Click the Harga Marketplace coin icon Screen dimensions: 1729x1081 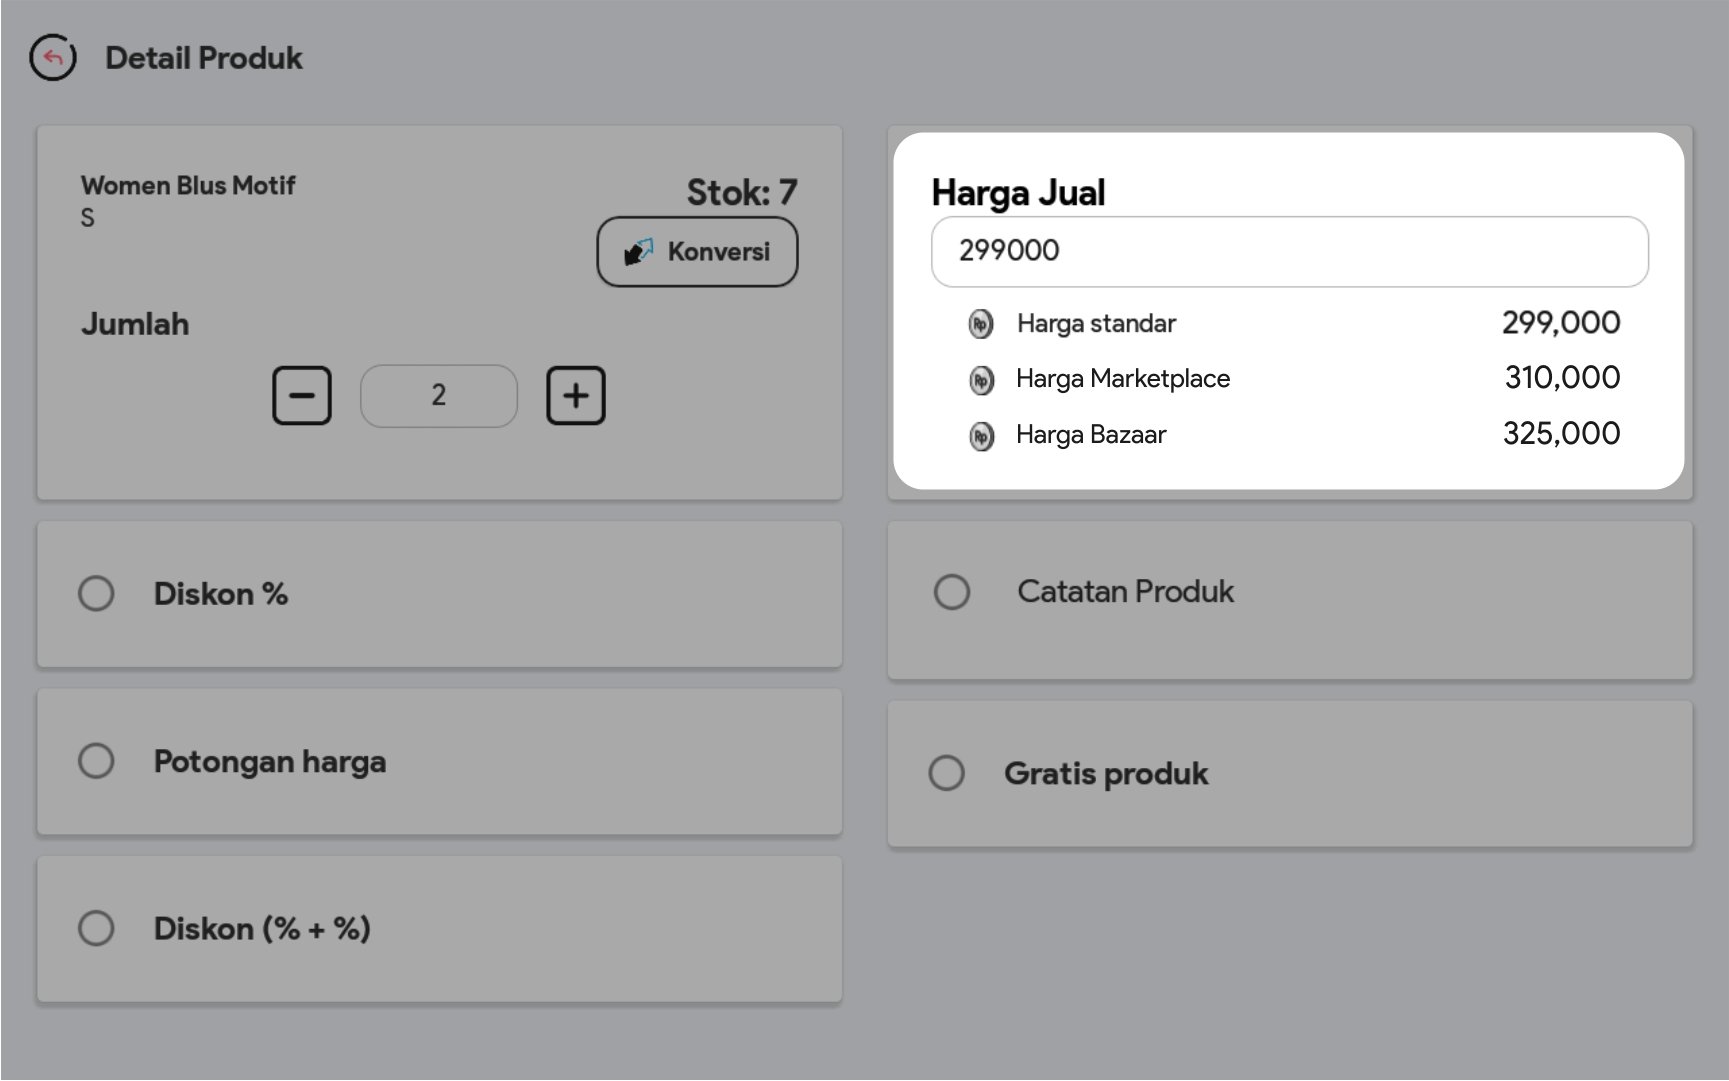click(x=981, y=380)
